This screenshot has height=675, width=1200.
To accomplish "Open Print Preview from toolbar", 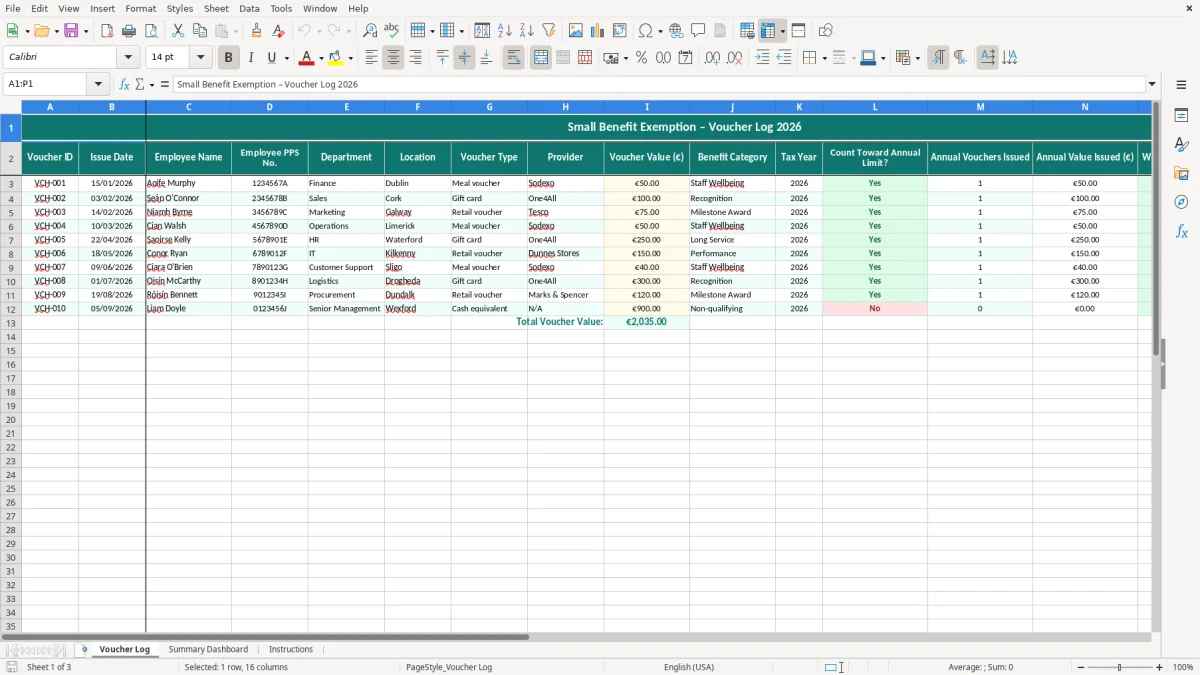I will coord(151,31).
